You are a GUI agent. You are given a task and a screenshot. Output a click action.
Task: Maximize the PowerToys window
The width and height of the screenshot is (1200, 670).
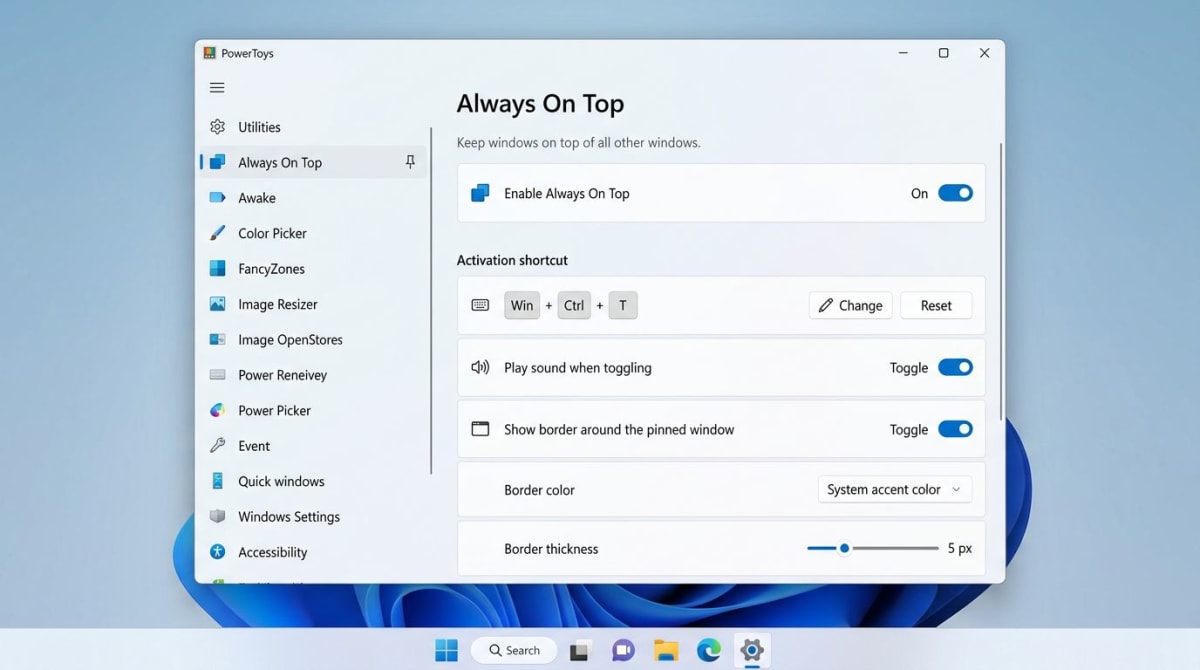tap(943, 53)
